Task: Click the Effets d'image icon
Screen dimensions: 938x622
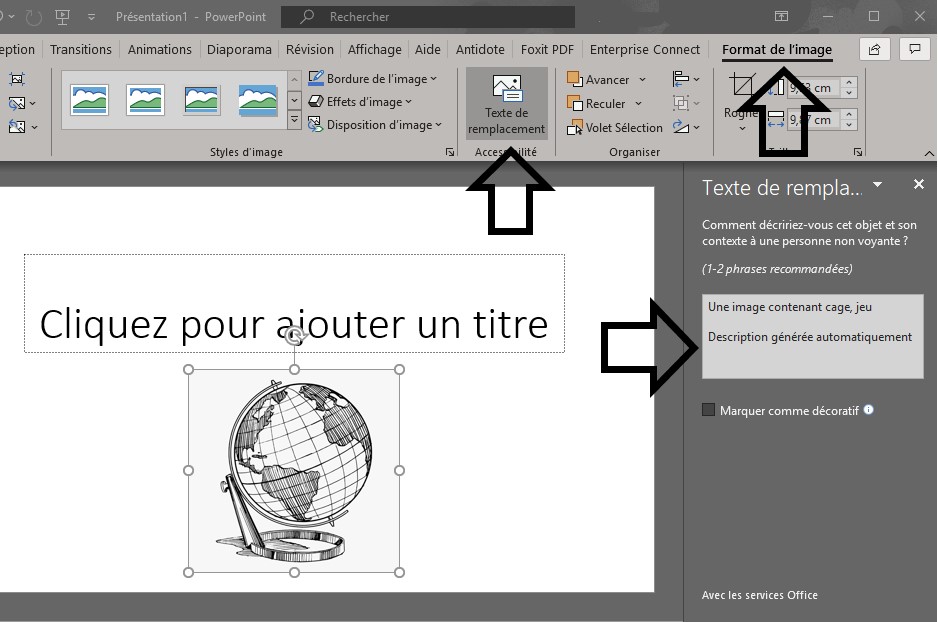Action: click(x=315, y=100)
